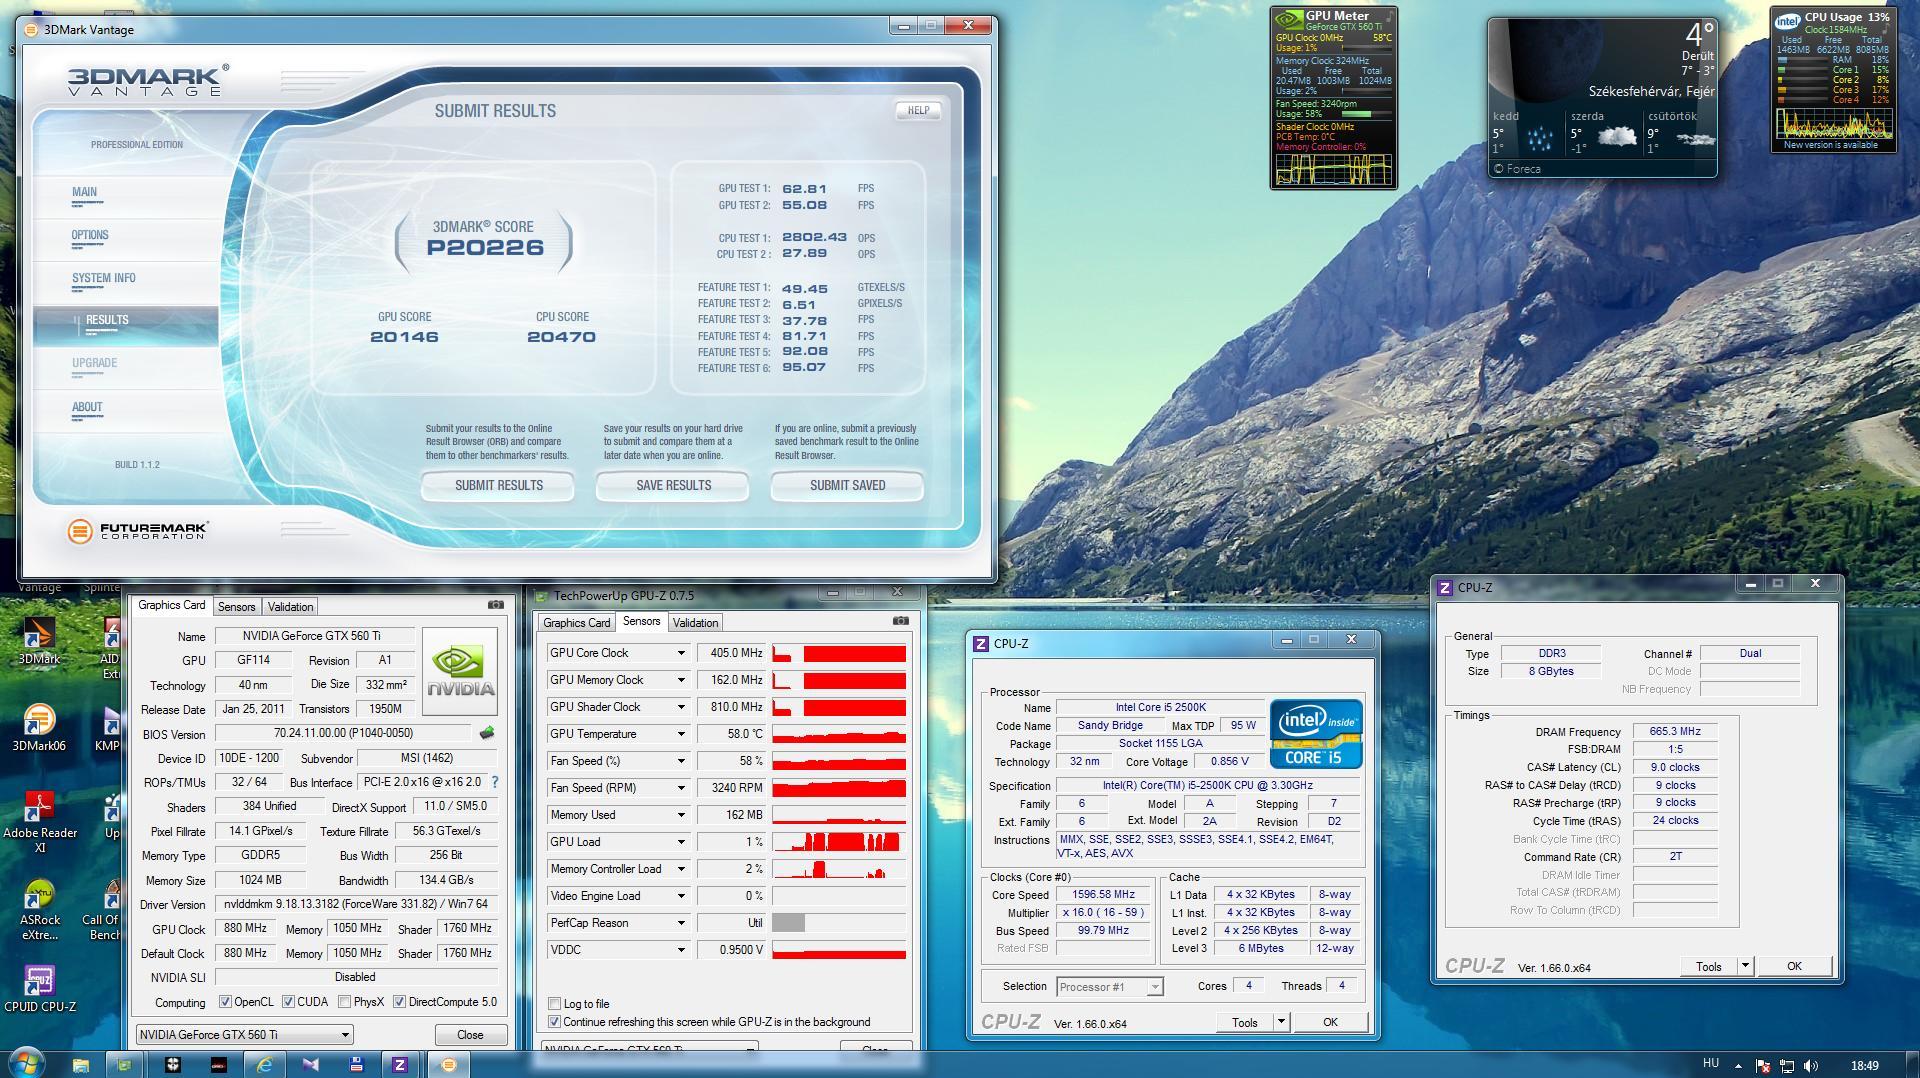
Task: Click the GPU Meter gadget
Action: tap(1333, 97)
